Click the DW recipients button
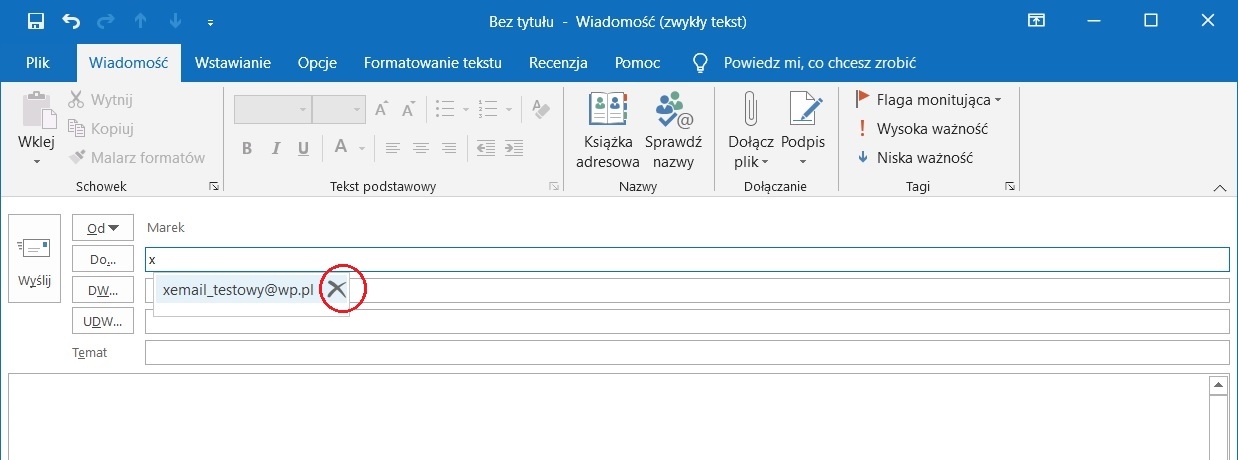Image resolution: width=1238 pixels, height=460 pixels. click(x=103, y=290)
